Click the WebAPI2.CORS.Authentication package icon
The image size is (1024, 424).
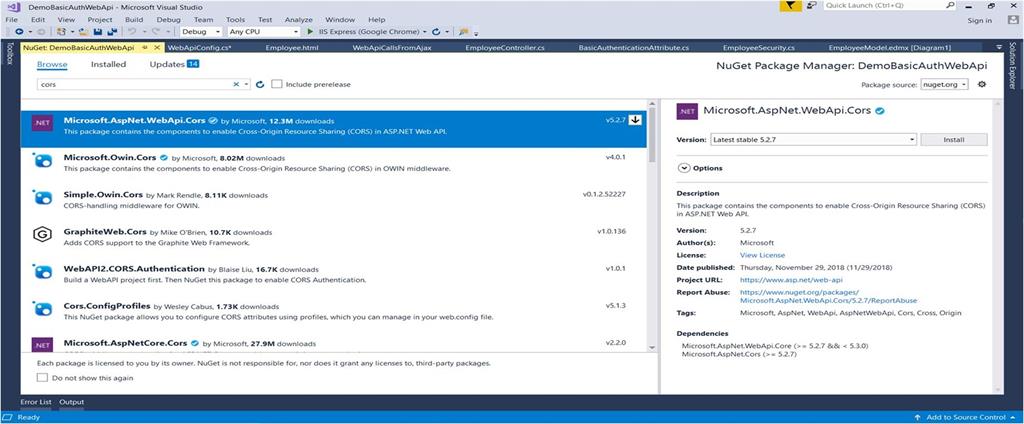tap(42, 271)
